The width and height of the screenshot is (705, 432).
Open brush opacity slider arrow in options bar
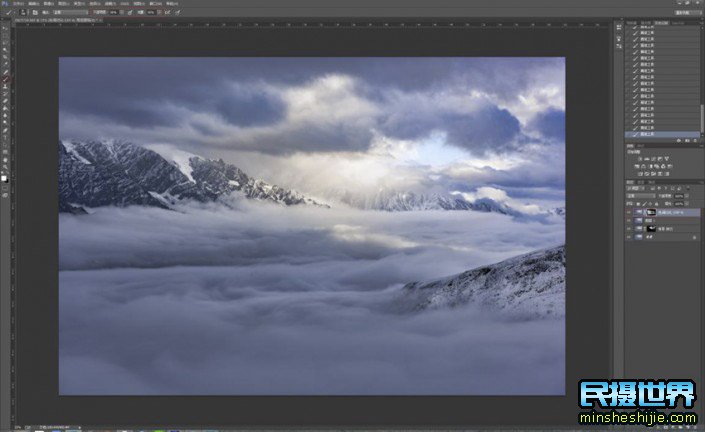tap(121, 12)
